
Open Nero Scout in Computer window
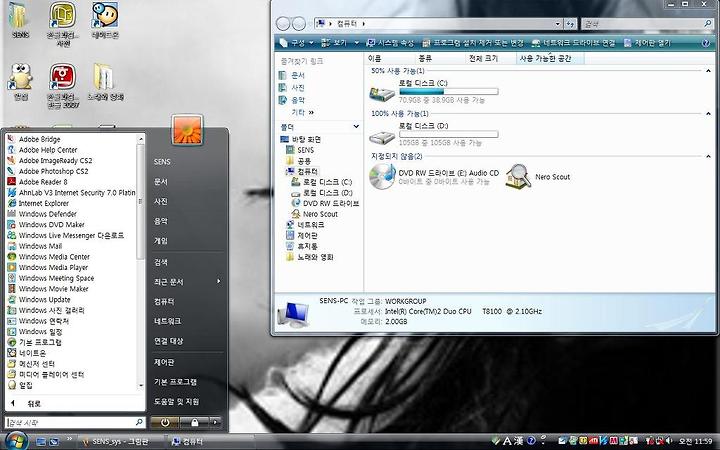point(537,177)
